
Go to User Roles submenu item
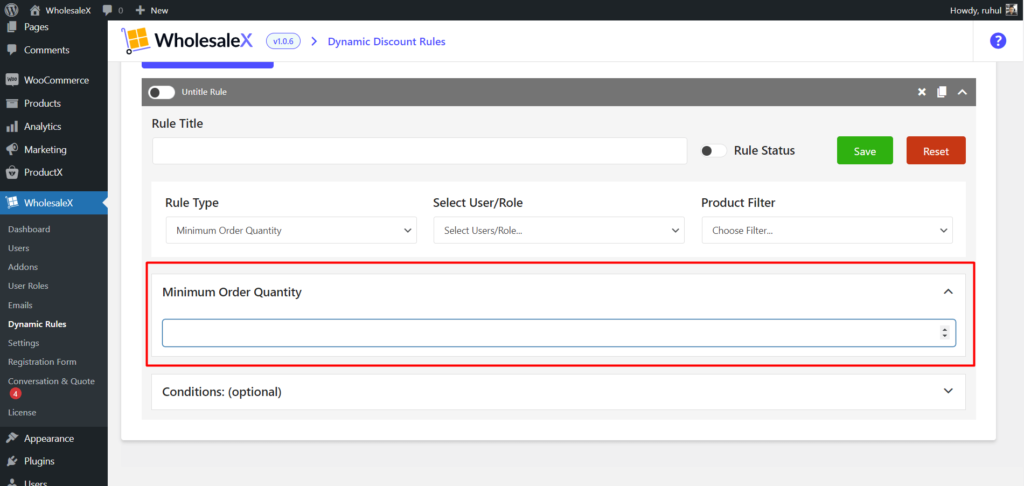[x=28, y=286]
